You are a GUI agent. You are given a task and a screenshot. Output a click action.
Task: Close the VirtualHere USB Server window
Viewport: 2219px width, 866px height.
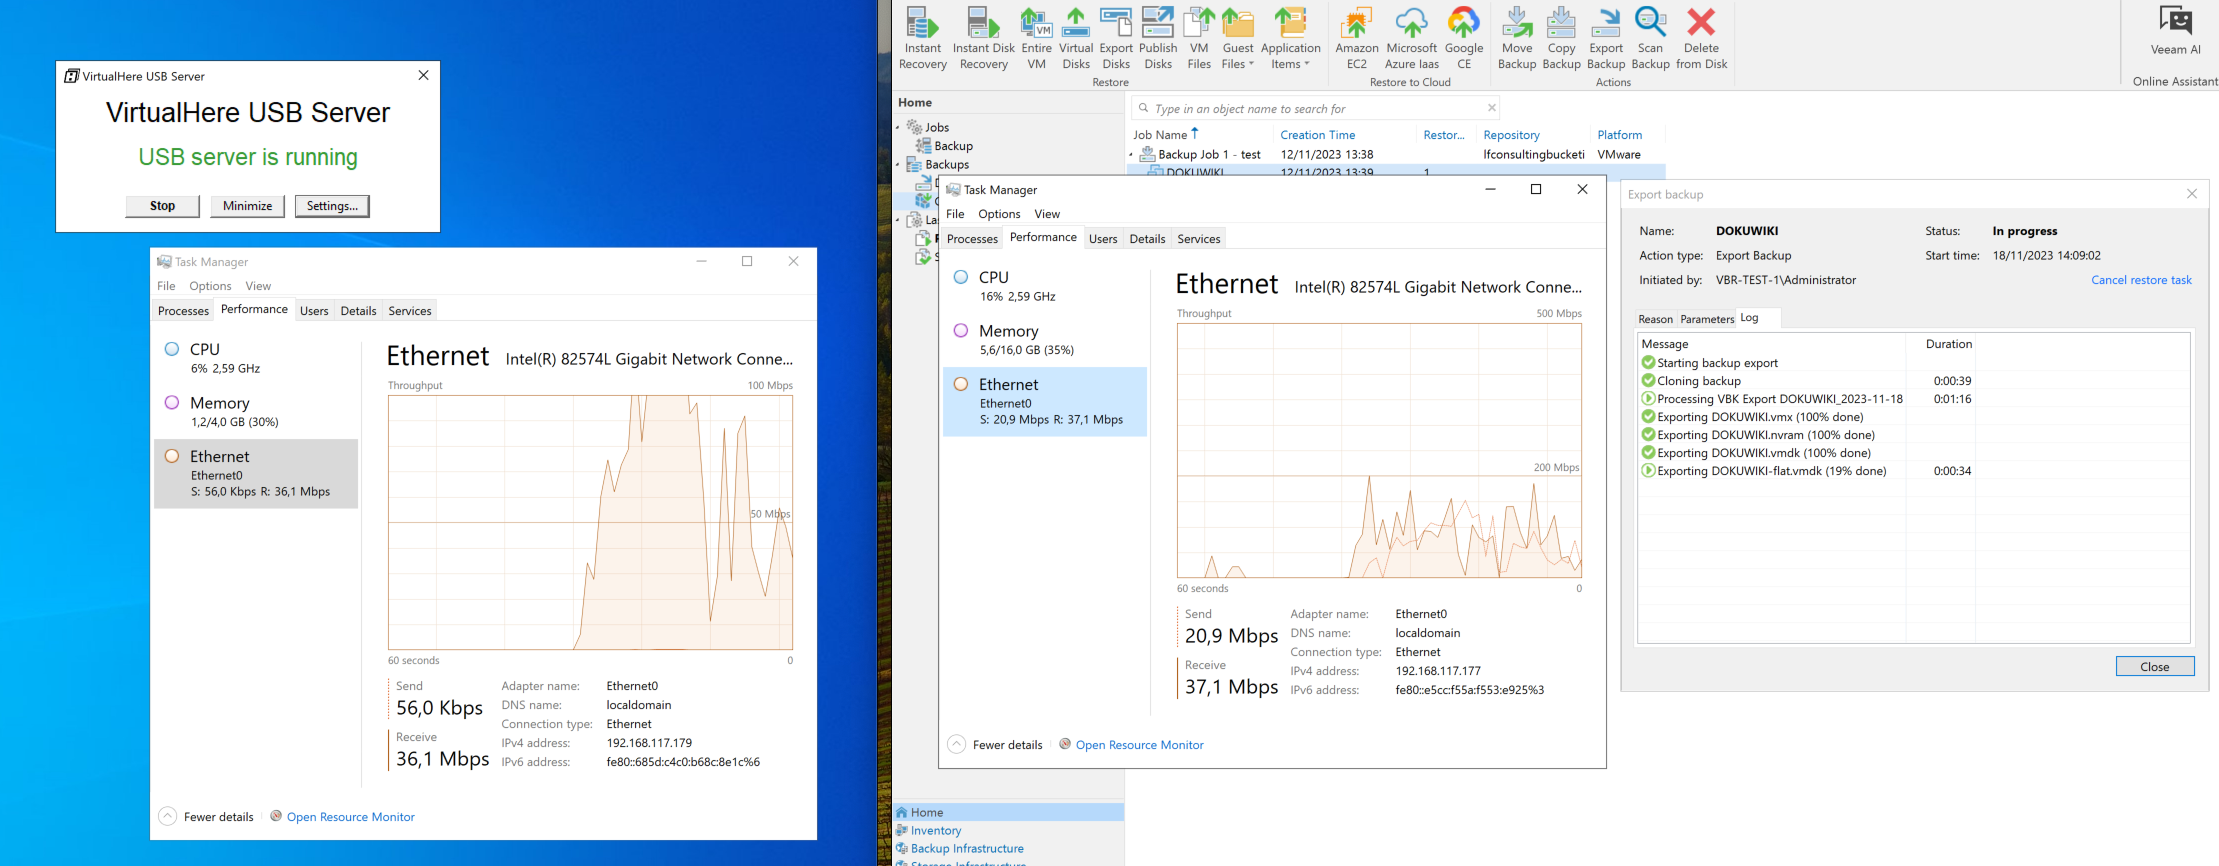pos(423,75)
